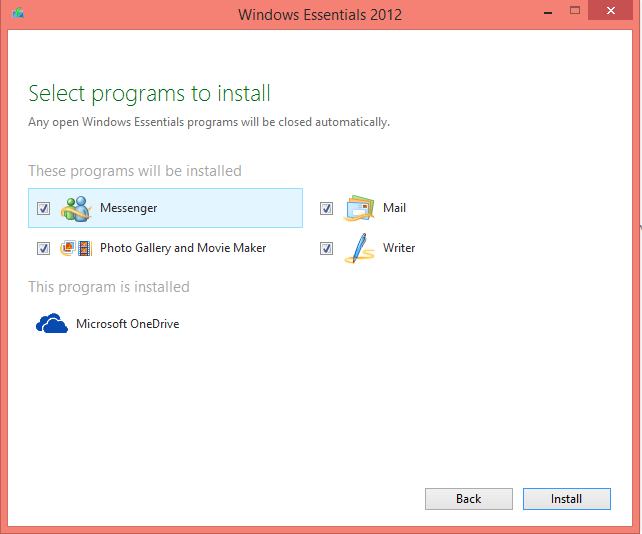Select the Messenger label text
This screenshot has width=642, height=534.
pos(129,208)
